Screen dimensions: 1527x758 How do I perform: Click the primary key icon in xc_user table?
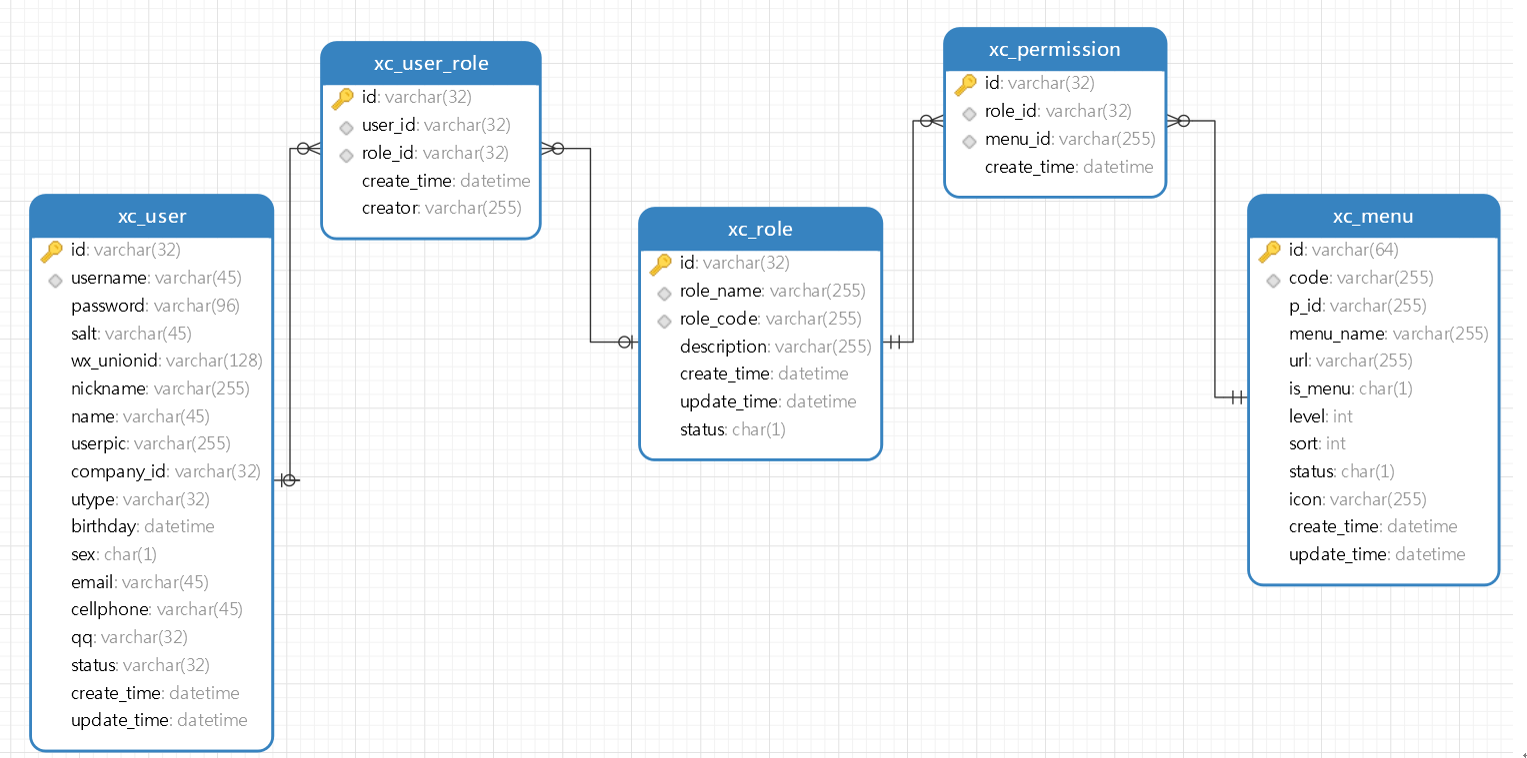click(52, 250)
